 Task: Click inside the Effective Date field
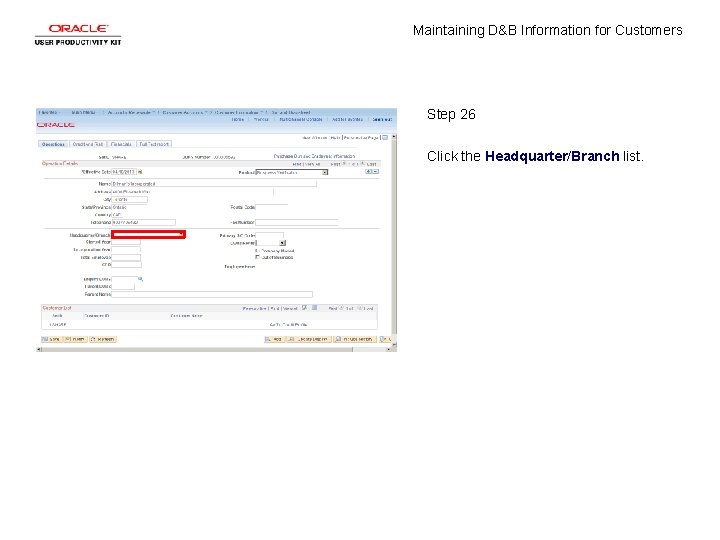click(124, 172)
